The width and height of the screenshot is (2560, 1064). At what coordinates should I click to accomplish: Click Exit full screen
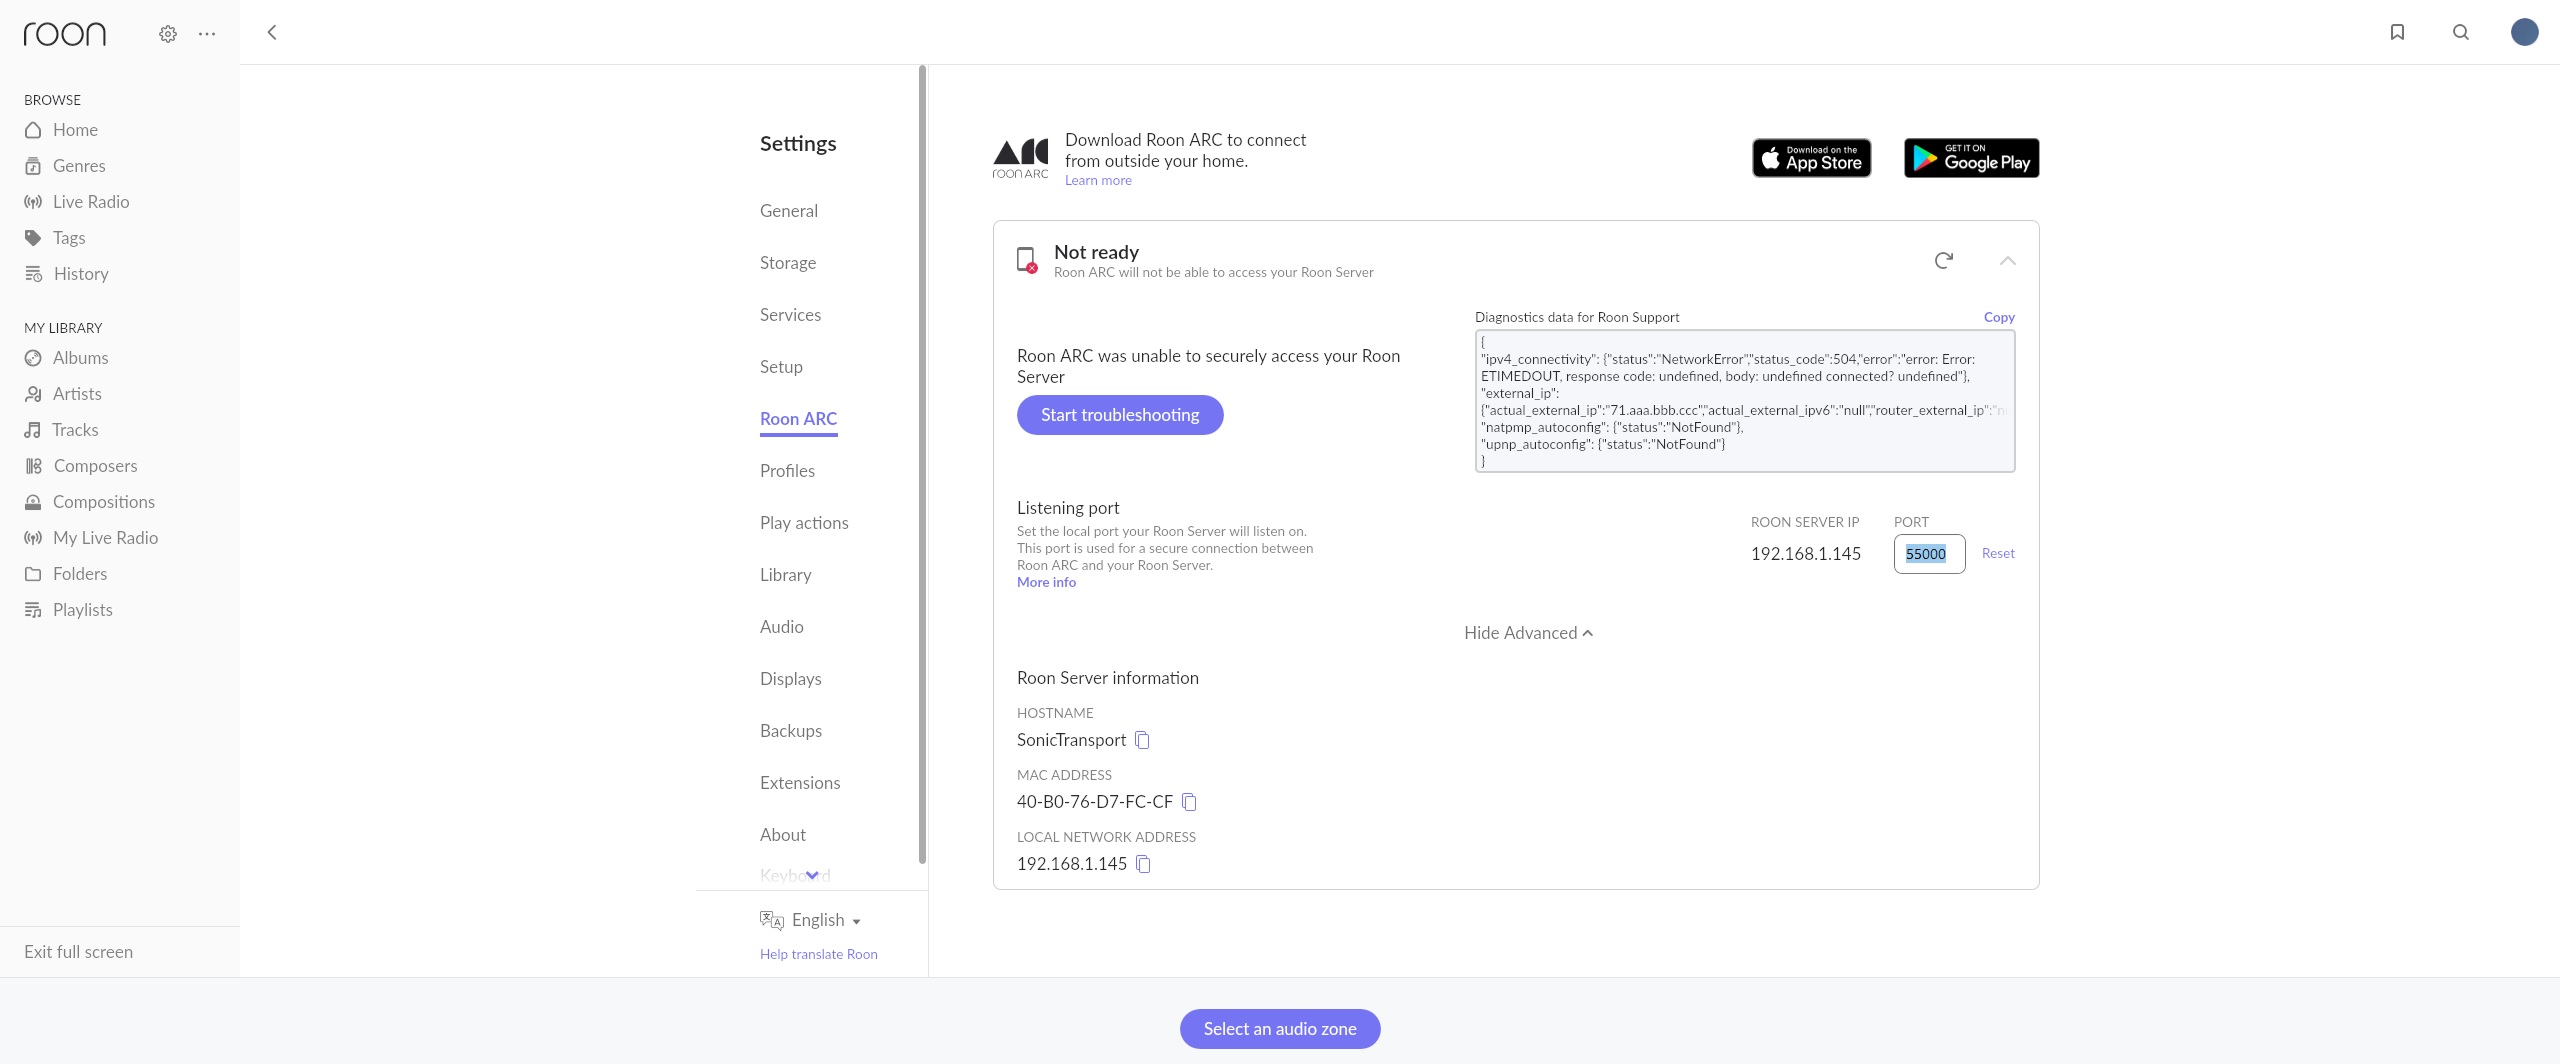pyautogui.click(x=78, y=952)
